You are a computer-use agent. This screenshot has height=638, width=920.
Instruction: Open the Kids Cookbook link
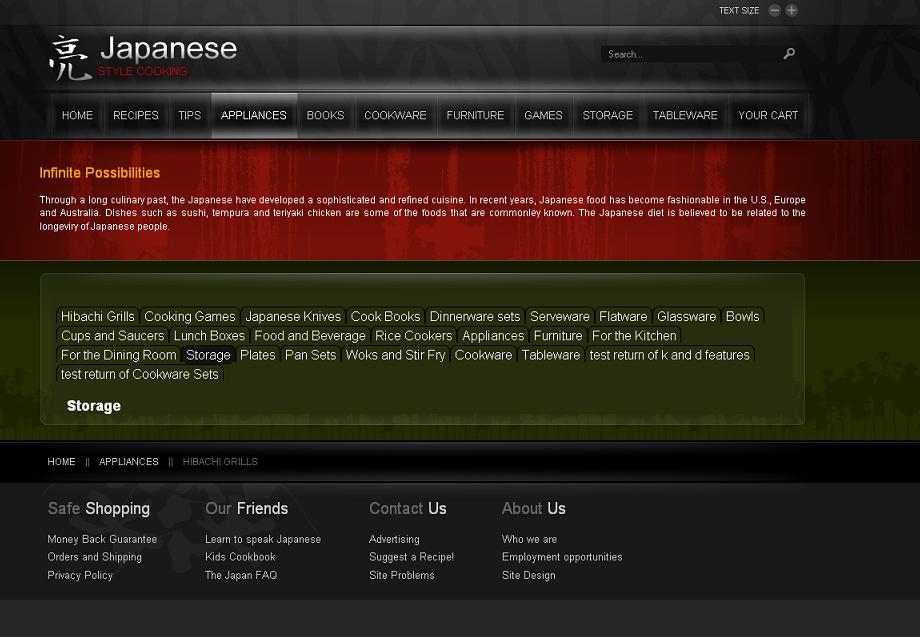click(240, 557)
